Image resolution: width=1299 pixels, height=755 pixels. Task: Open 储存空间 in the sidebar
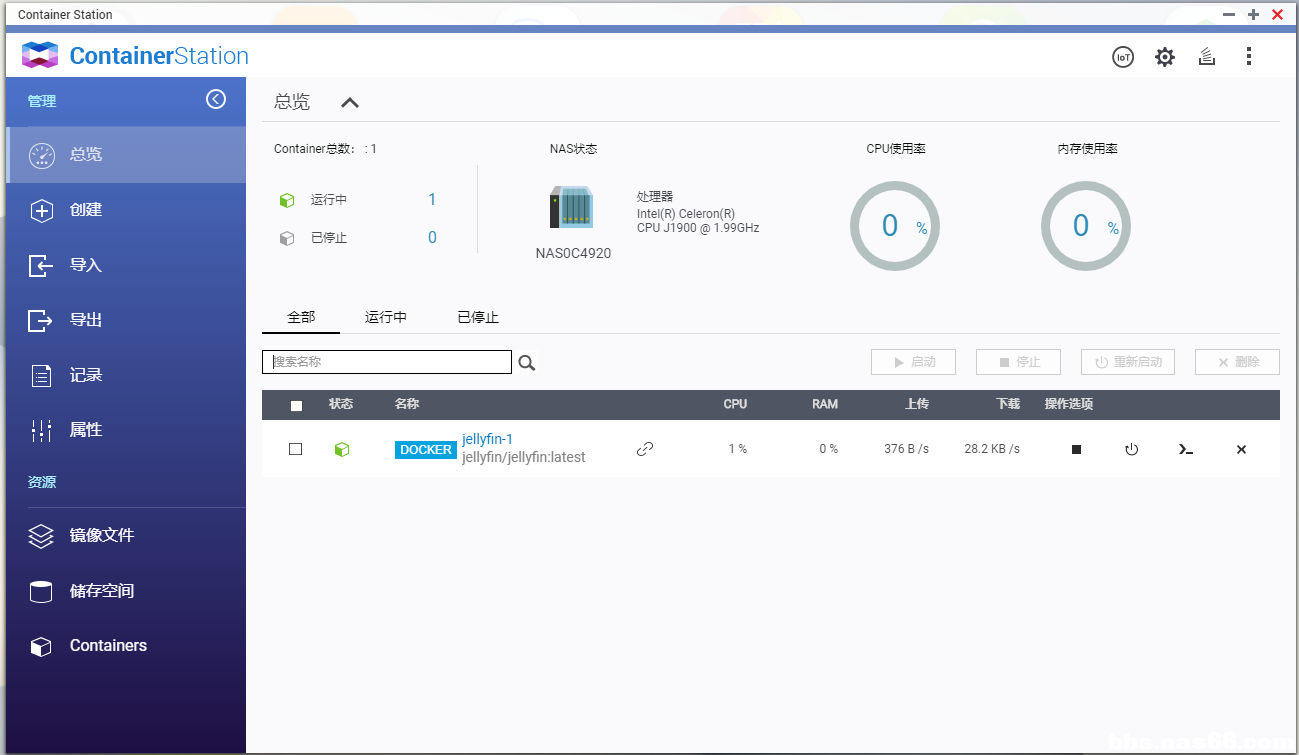(x=126, y=591)
